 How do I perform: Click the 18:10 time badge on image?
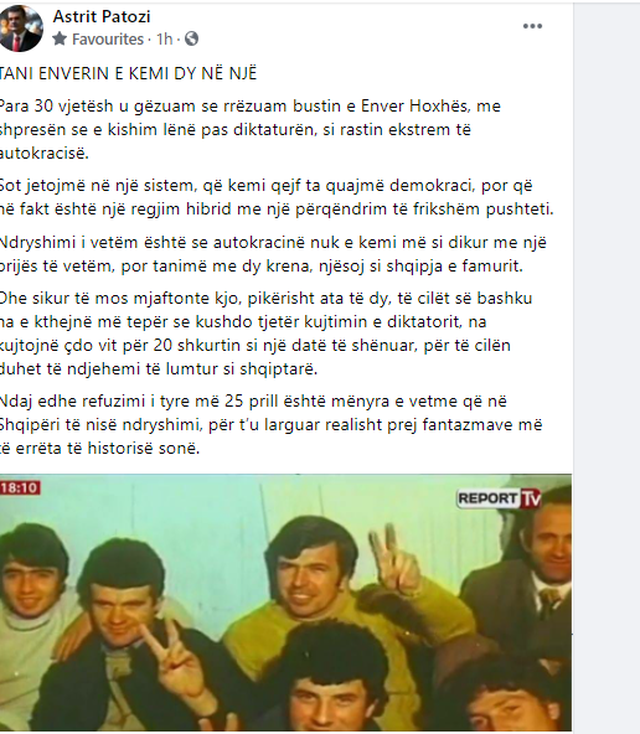[x=20, y=488]
